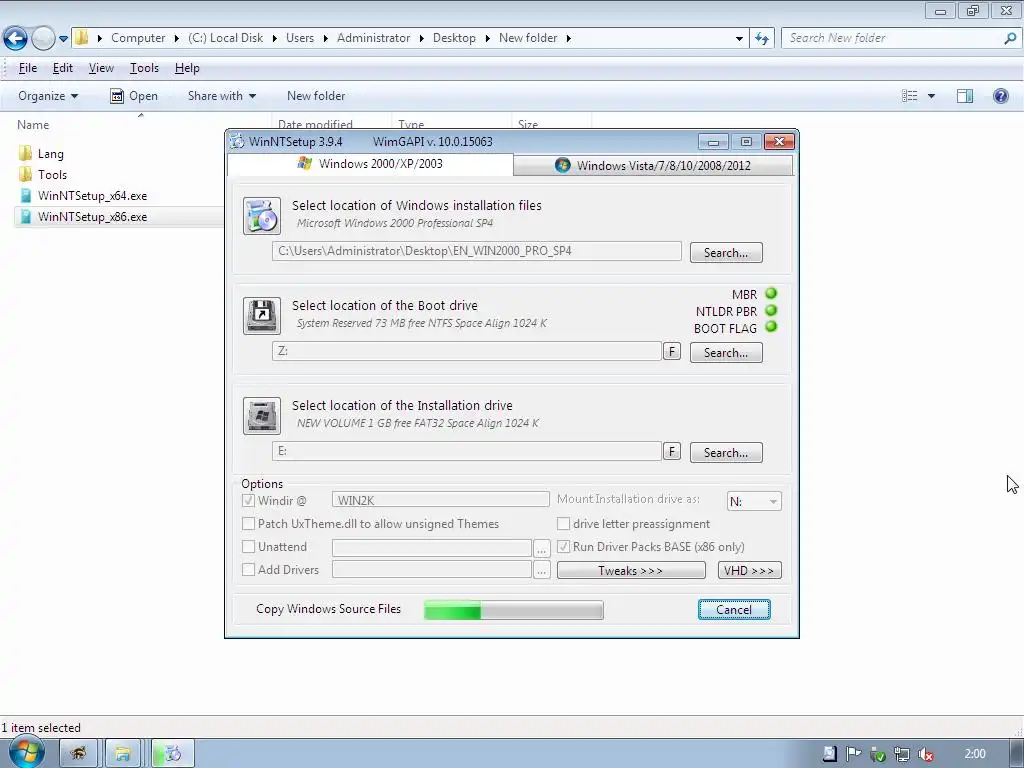This screenshot has height=768, width=1024.
Task: Click the Windows installation files CD icon
Action: pyautogui.click(x=262, y=216)
